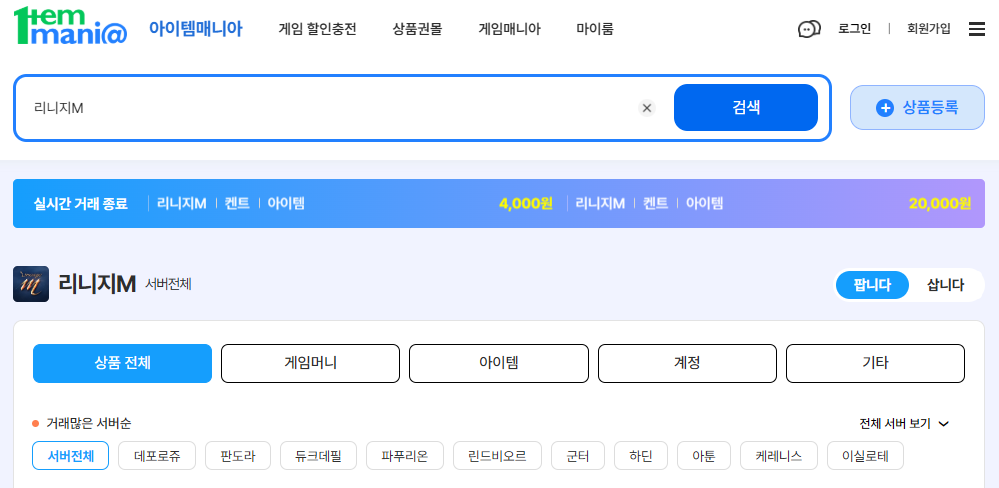Click the 거래많은 서버순 label

pyautogui.click(x=89, y=424)
